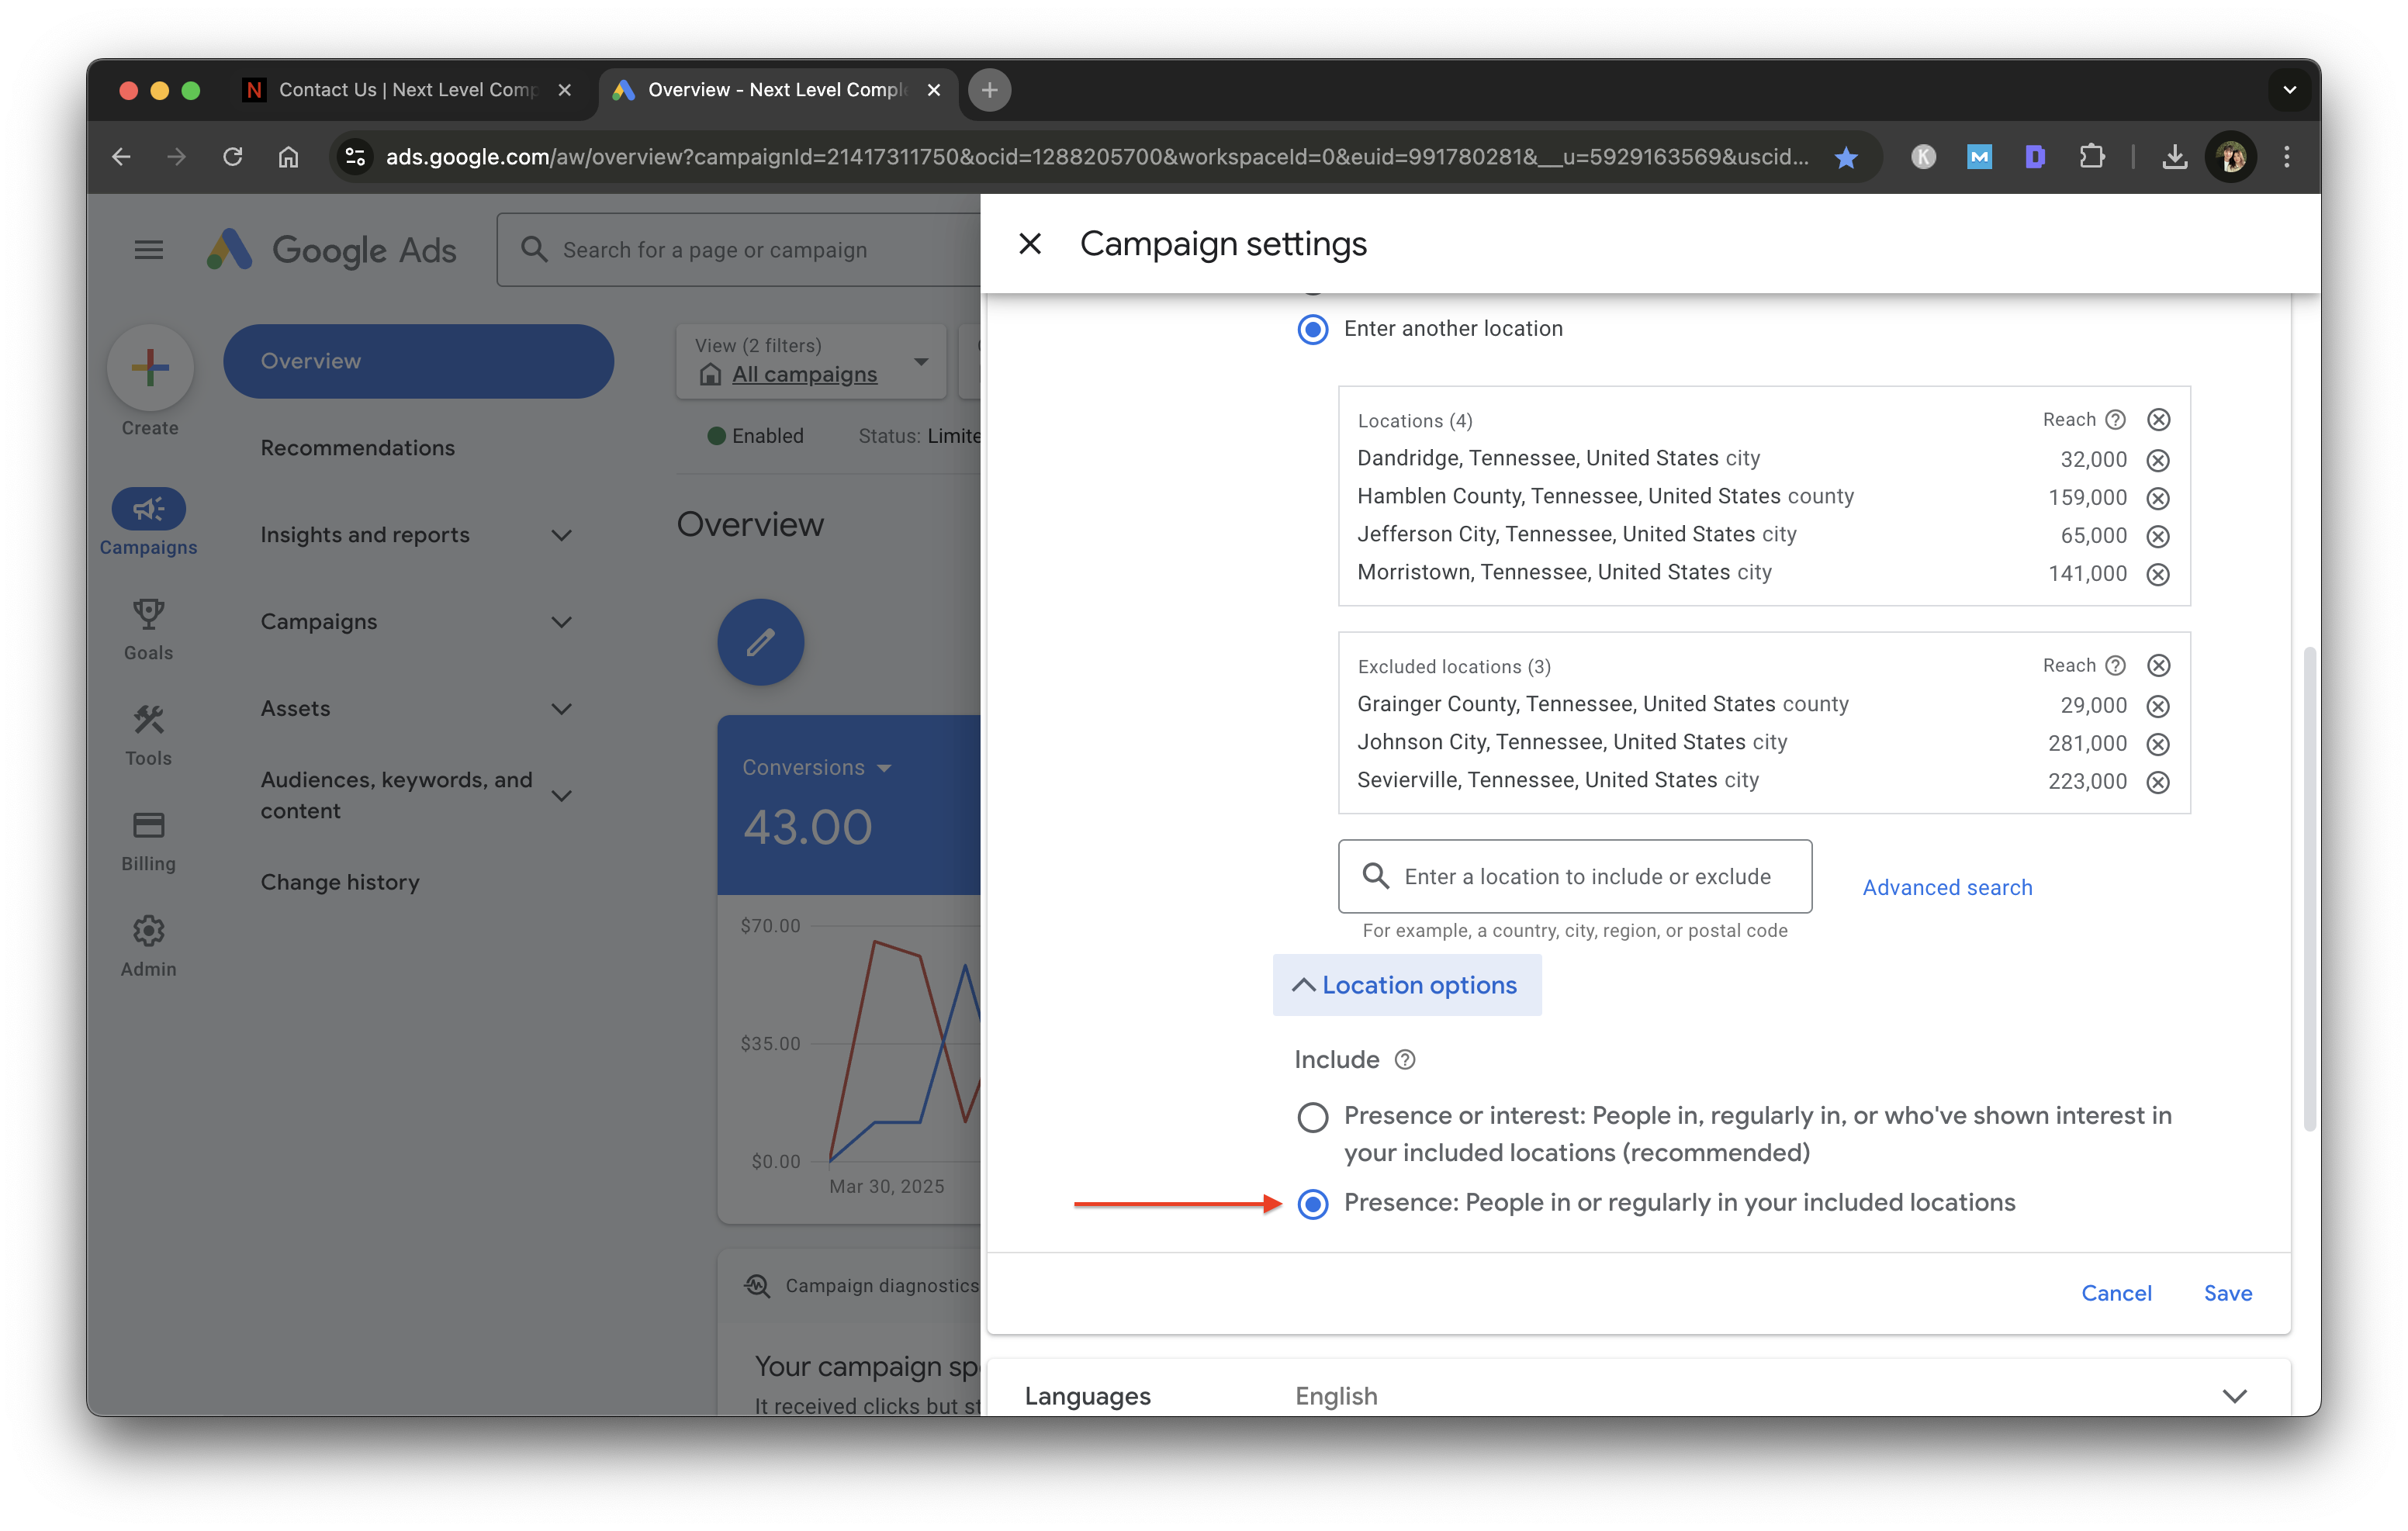Select Presence or interest radio option
The width and height of the screenshot is (2408, 1531).
pyautogui.click(x=1312, y=1116)
